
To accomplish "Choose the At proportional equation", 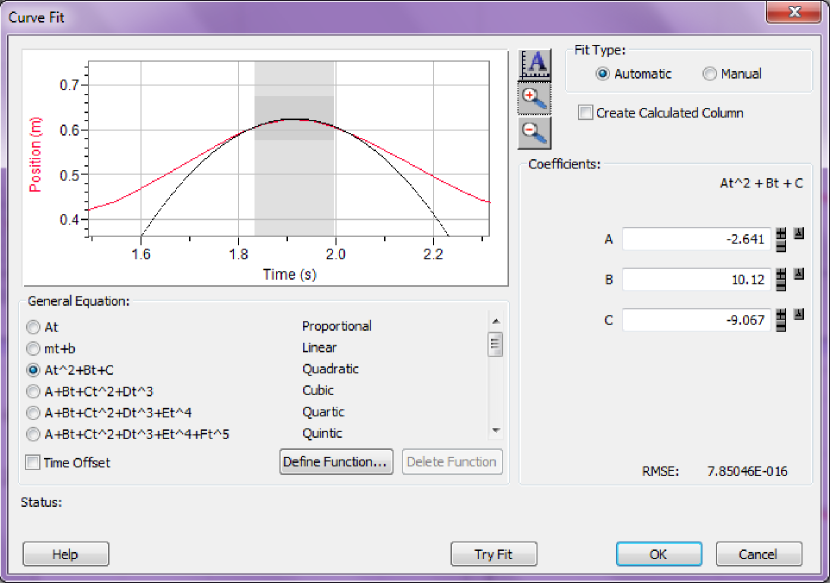I will pos(33,327).
